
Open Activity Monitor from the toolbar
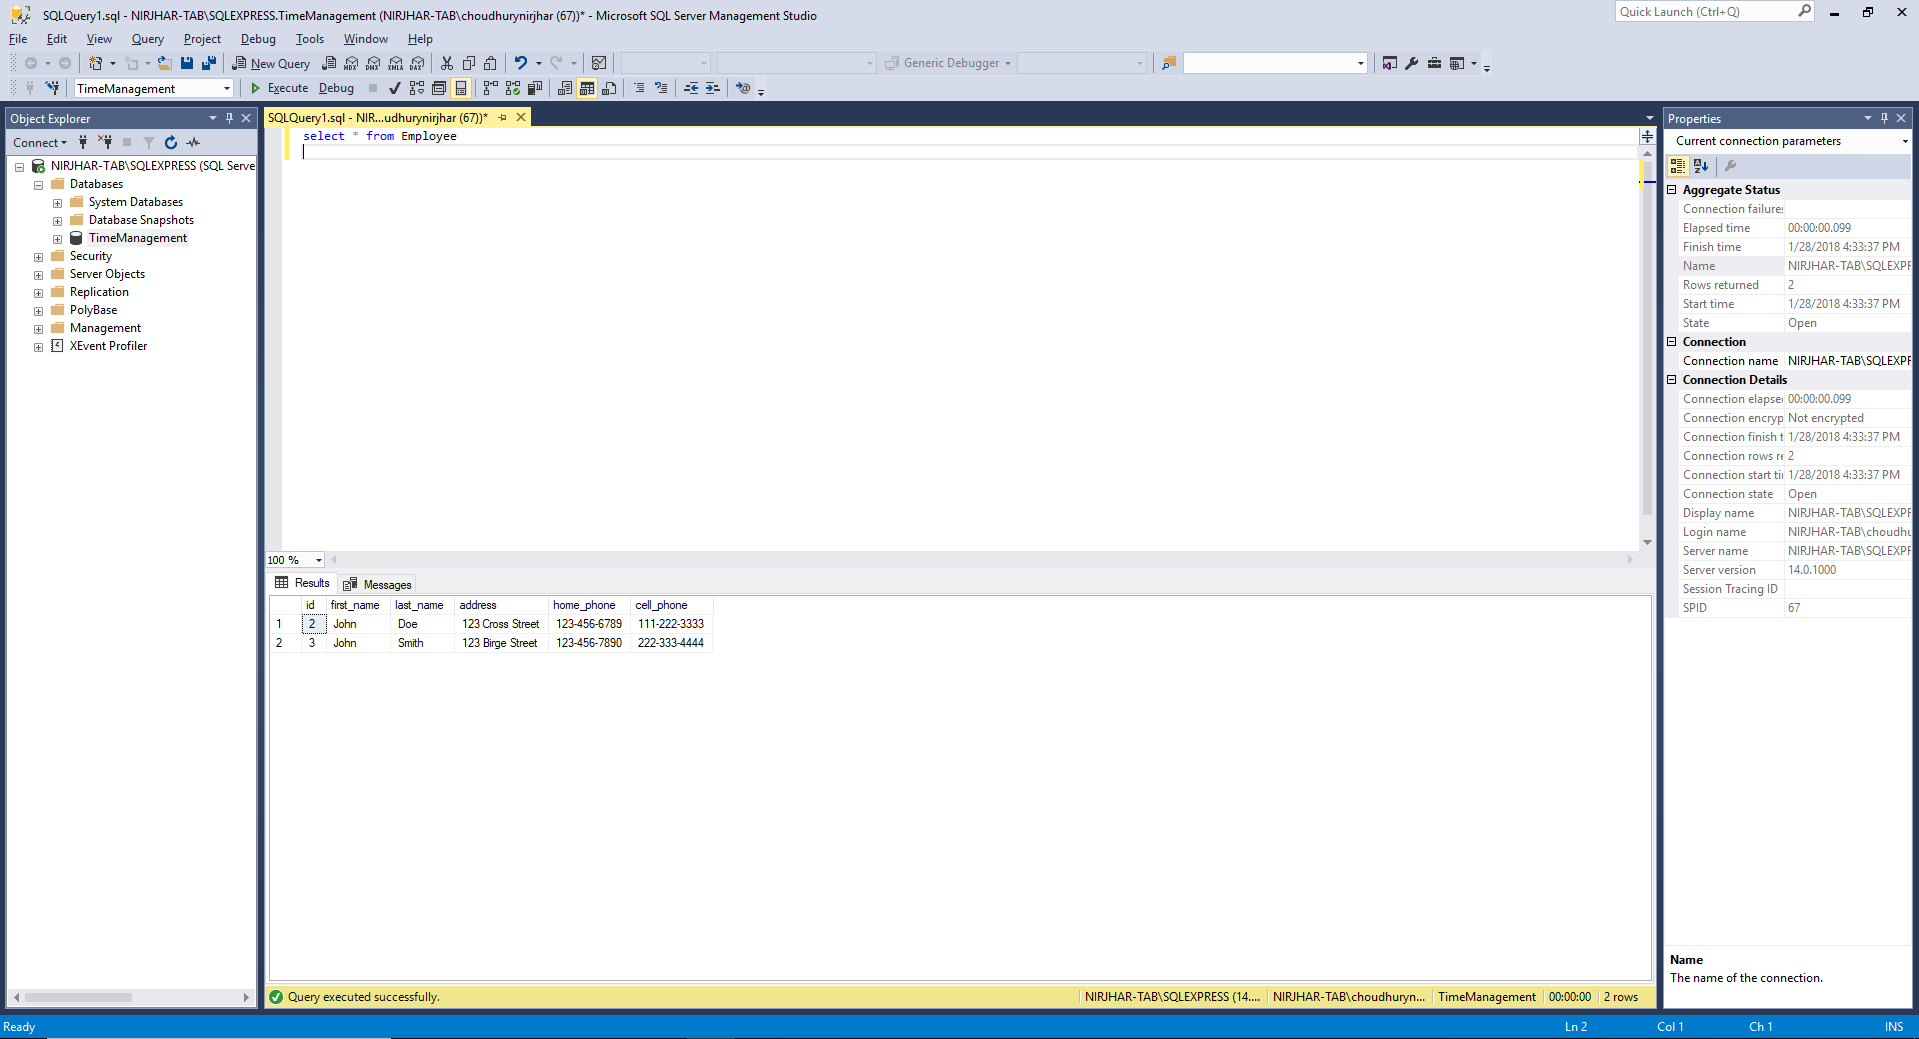click(x=599, y=63)
